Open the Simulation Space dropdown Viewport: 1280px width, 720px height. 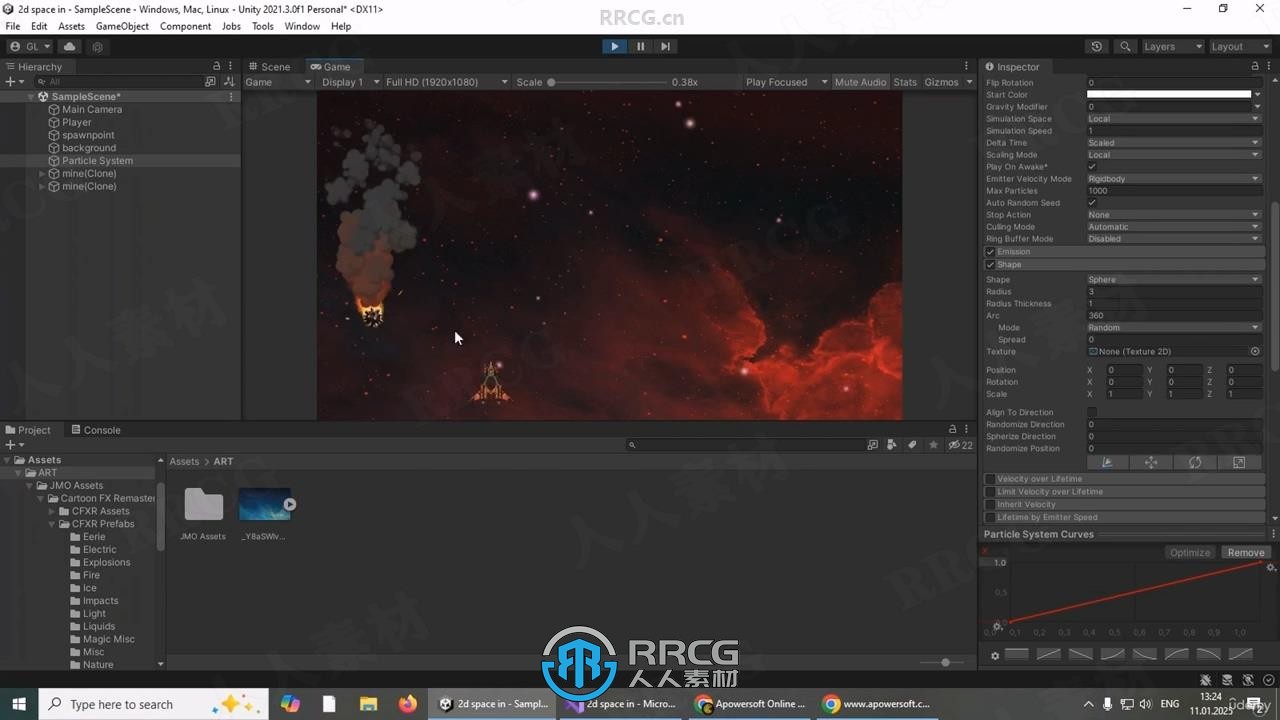(x=1174, y=119)
